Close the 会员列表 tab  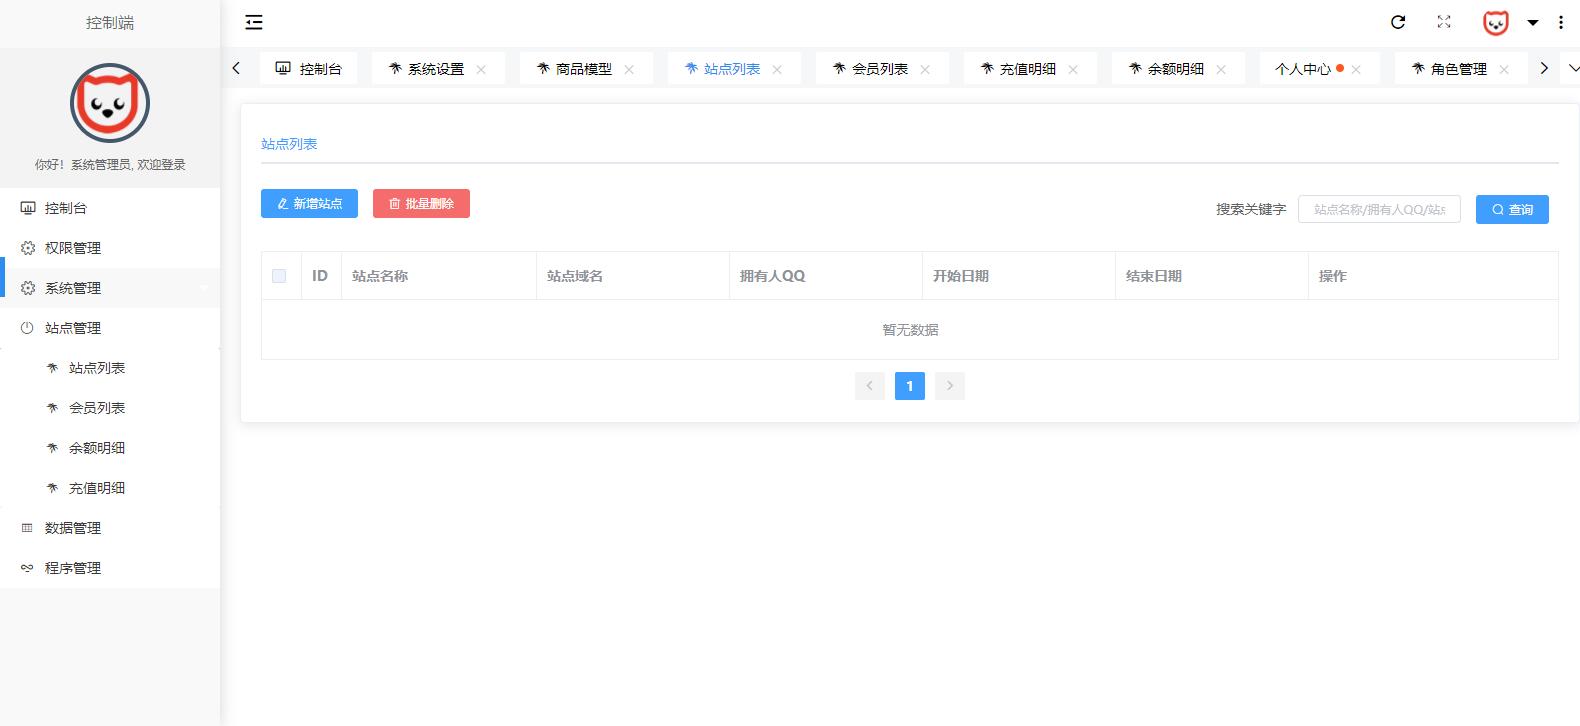925,69
